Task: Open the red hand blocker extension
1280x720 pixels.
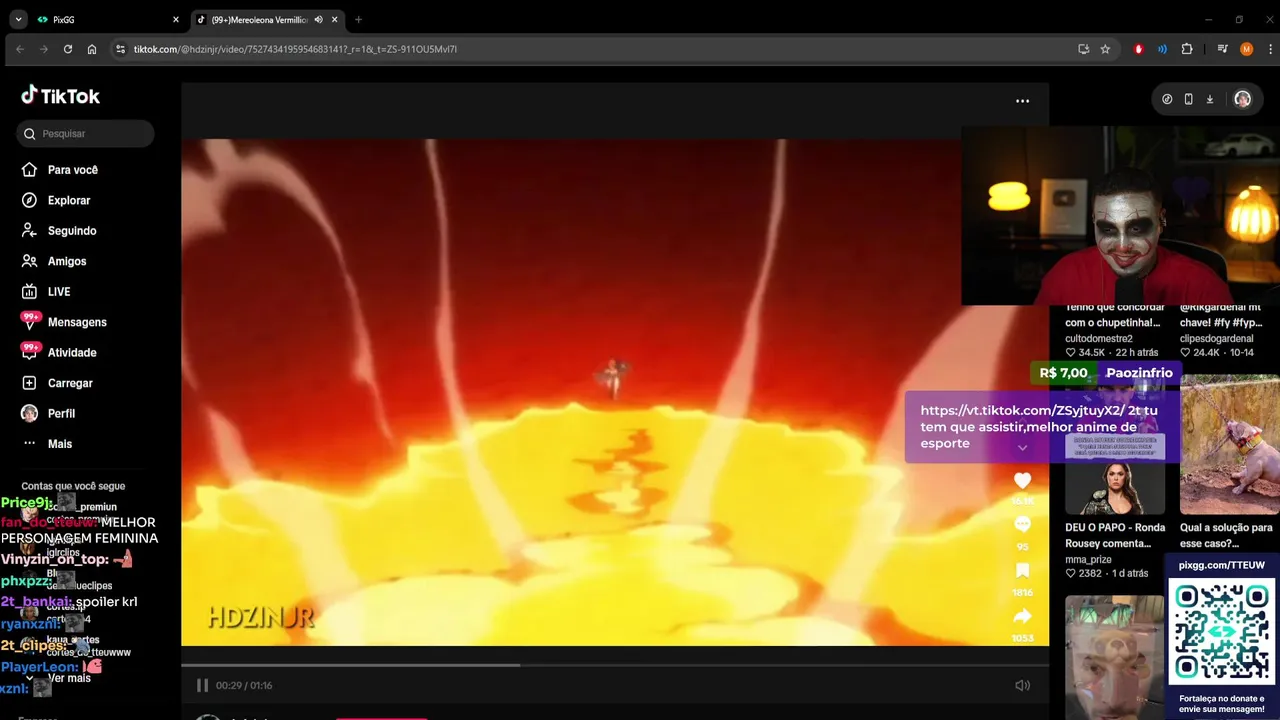Action: coord(1138,49)
